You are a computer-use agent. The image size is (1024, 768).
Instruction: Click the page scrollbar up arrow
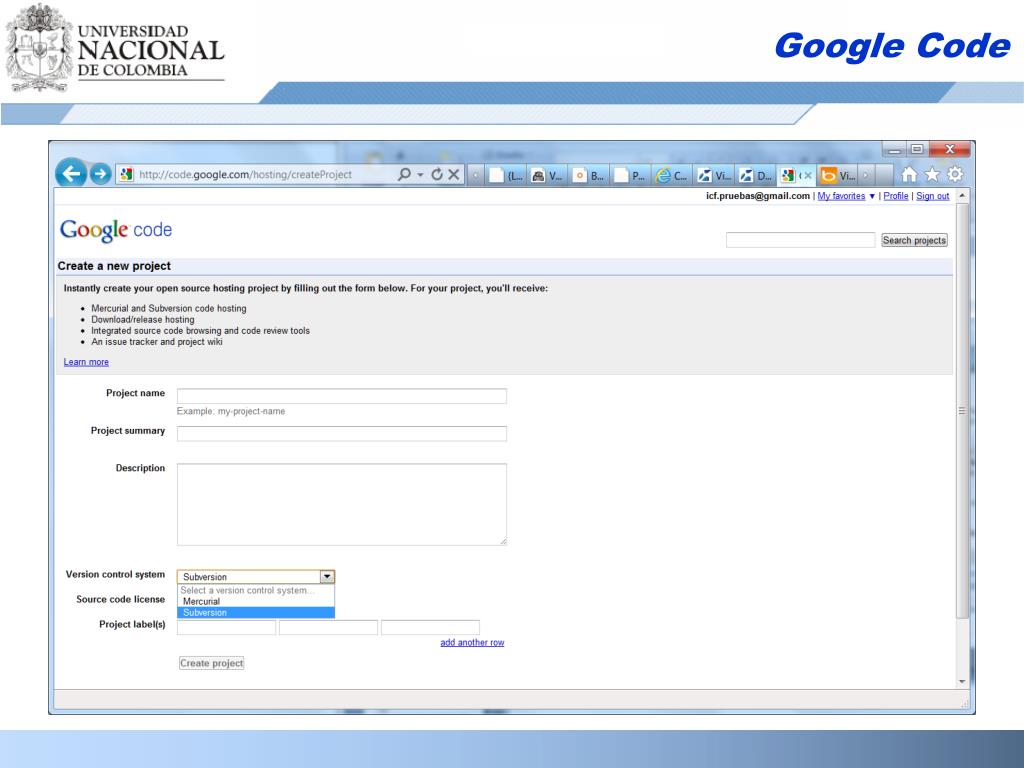click(962, 195)
